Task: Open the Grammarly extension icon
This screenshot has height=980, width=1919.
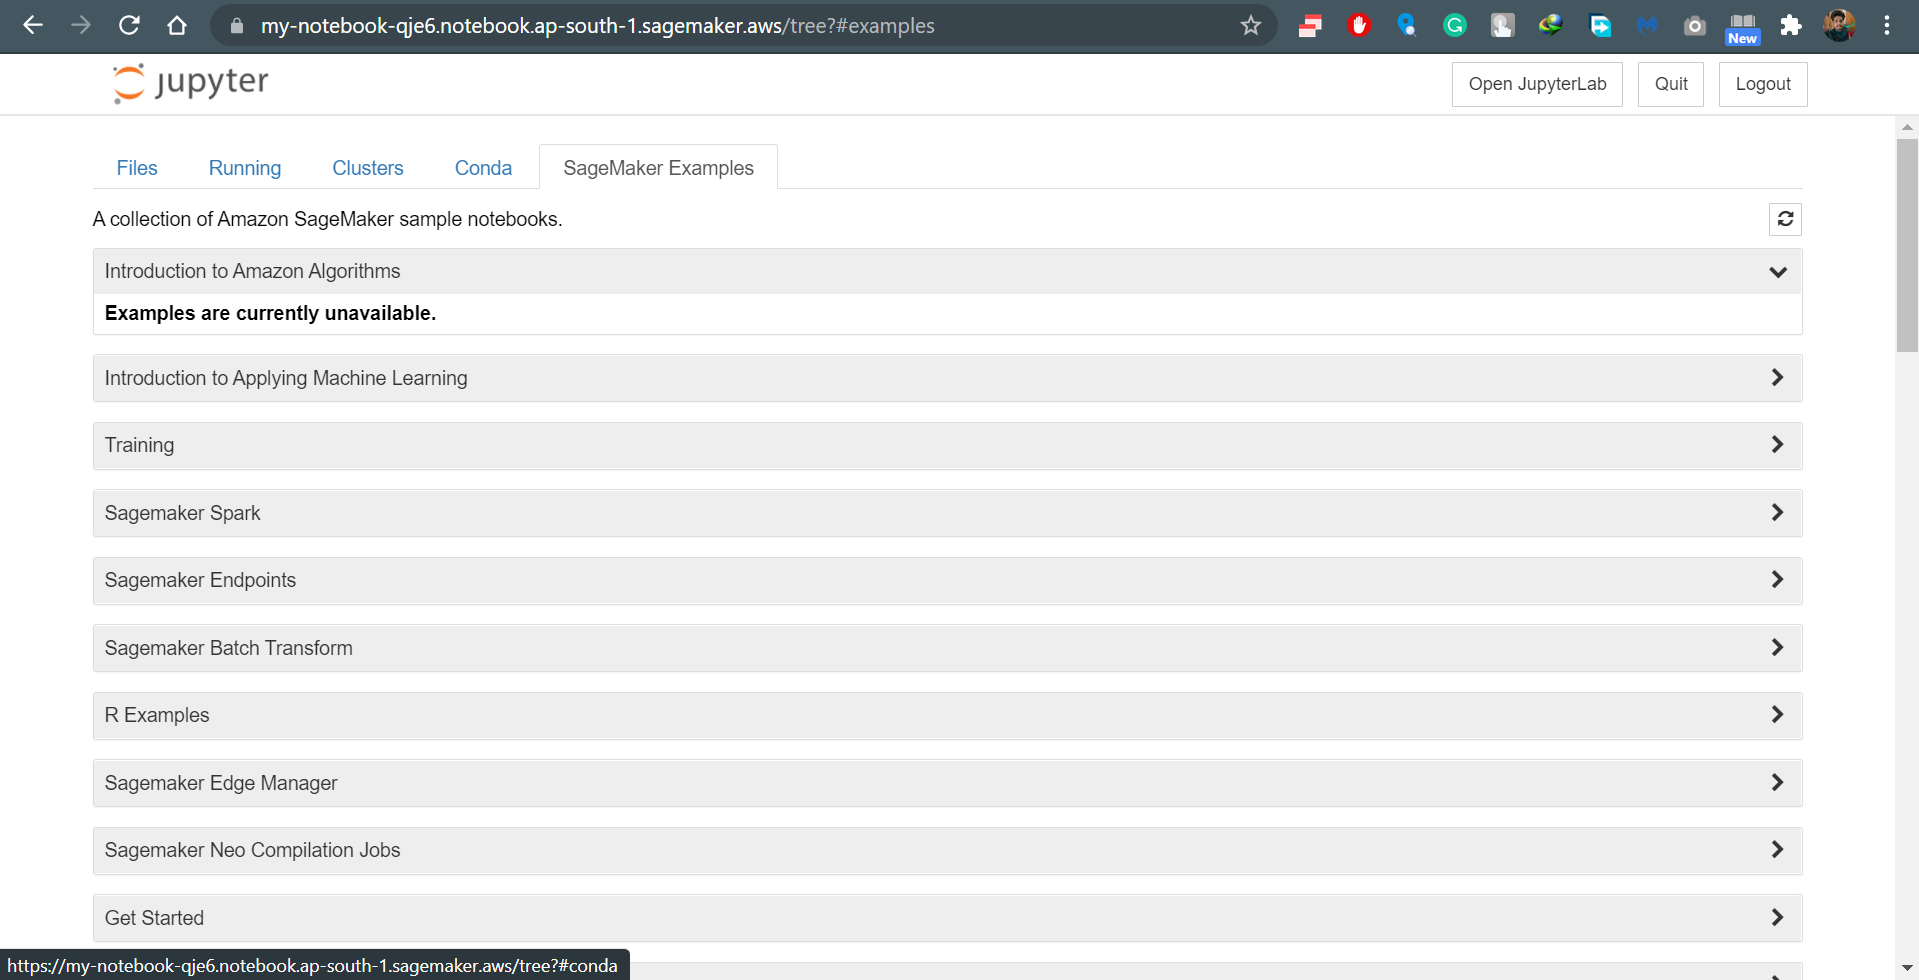Action: (x=1454, y=26)
